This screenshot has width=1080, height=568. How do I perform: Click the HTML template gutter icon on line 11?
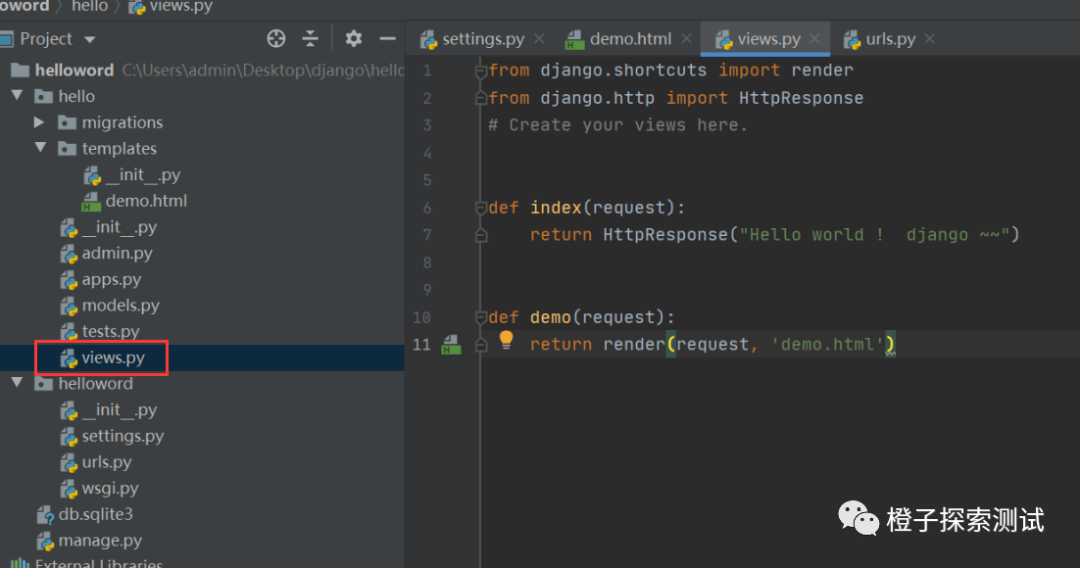(x=451, y=344)
